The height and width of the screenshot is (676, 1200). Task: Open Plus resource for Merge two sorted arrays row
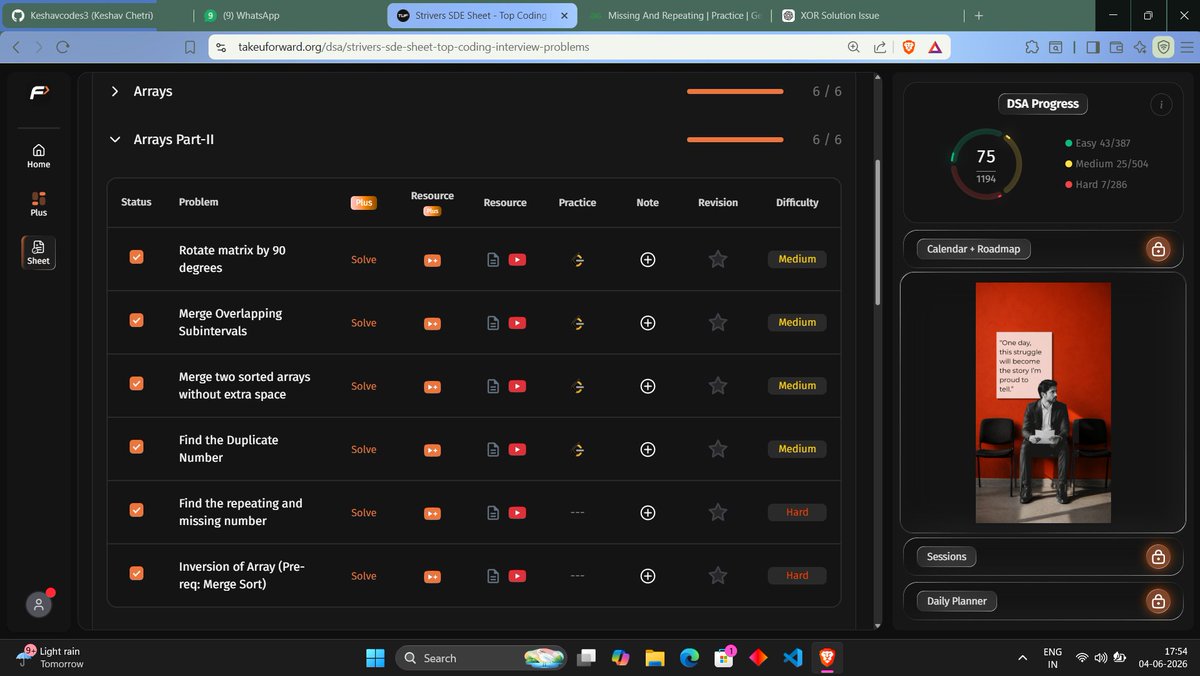tap(432, 387)
